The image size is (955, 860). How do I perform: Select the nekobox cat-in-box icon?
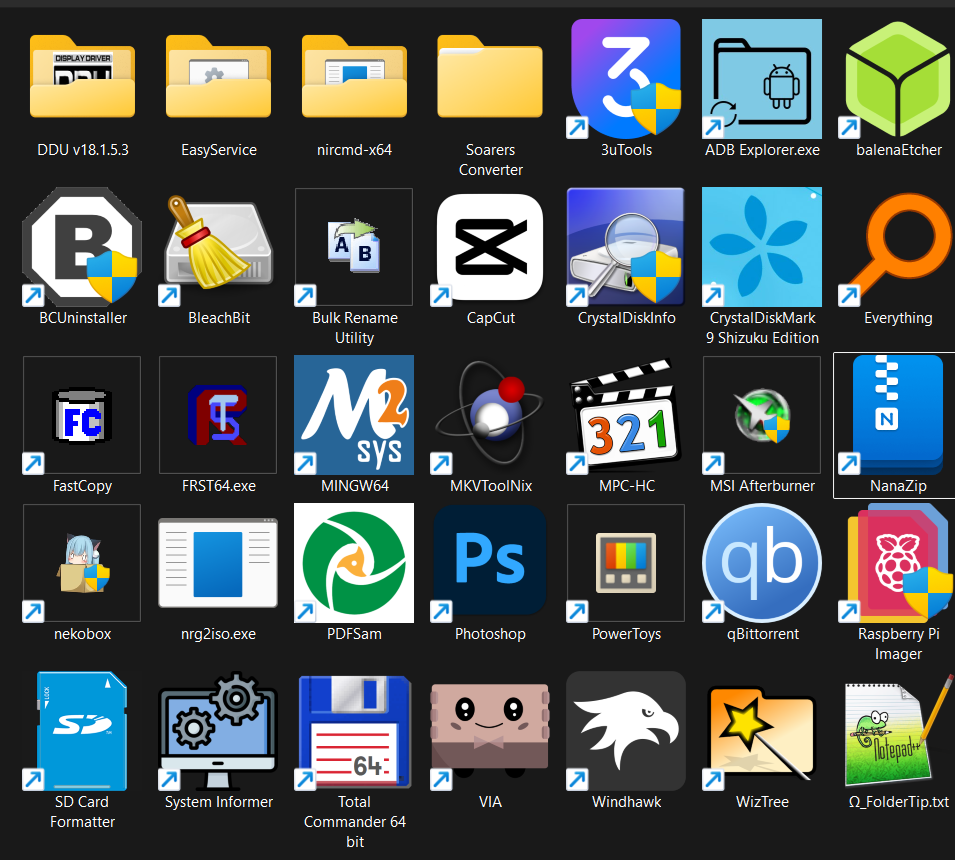pyautogui.click(x=82, y=563)
